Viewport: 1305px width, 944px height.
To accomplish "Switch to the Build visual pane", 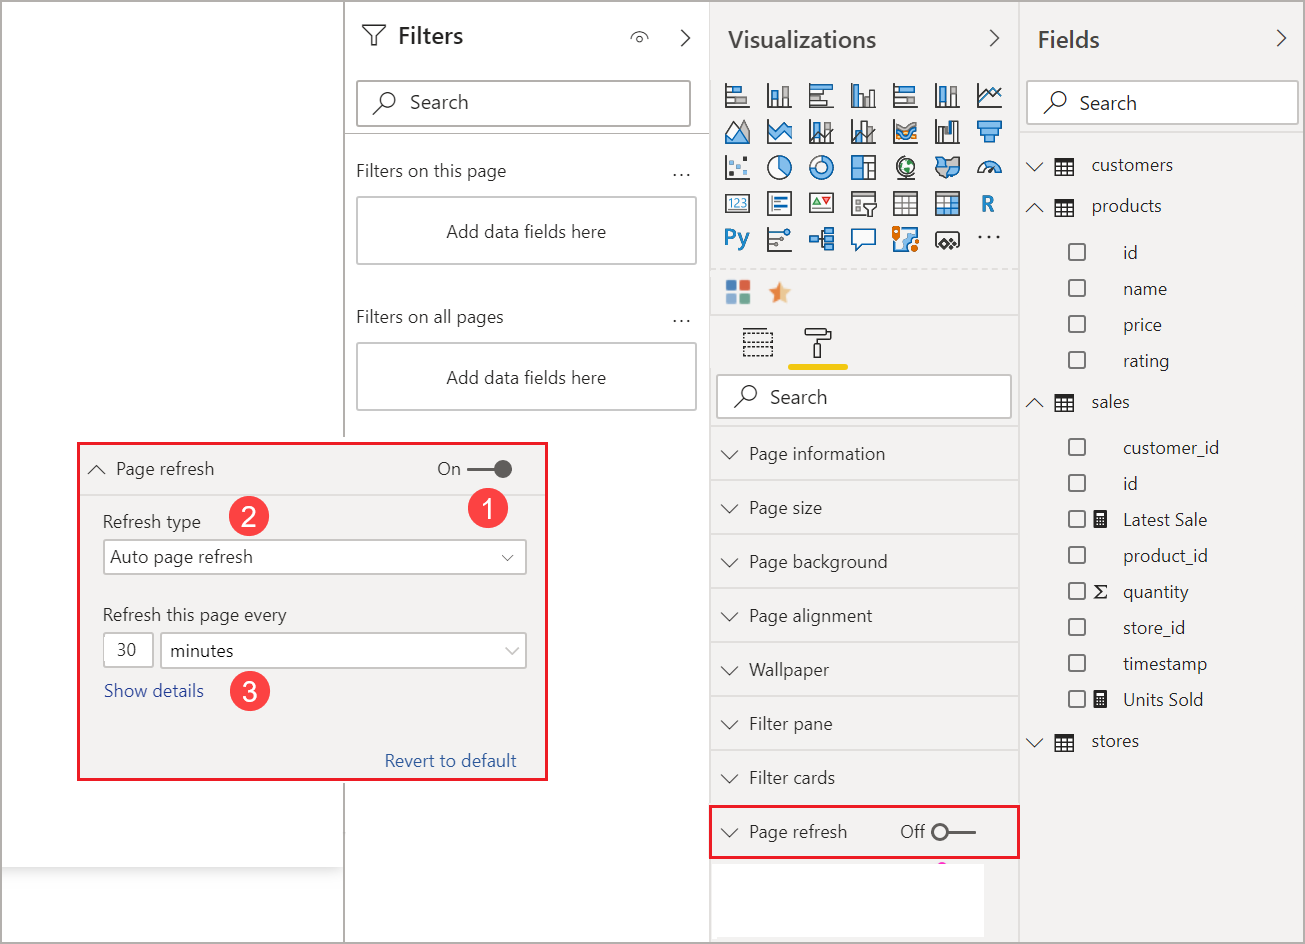I will 758,342.
